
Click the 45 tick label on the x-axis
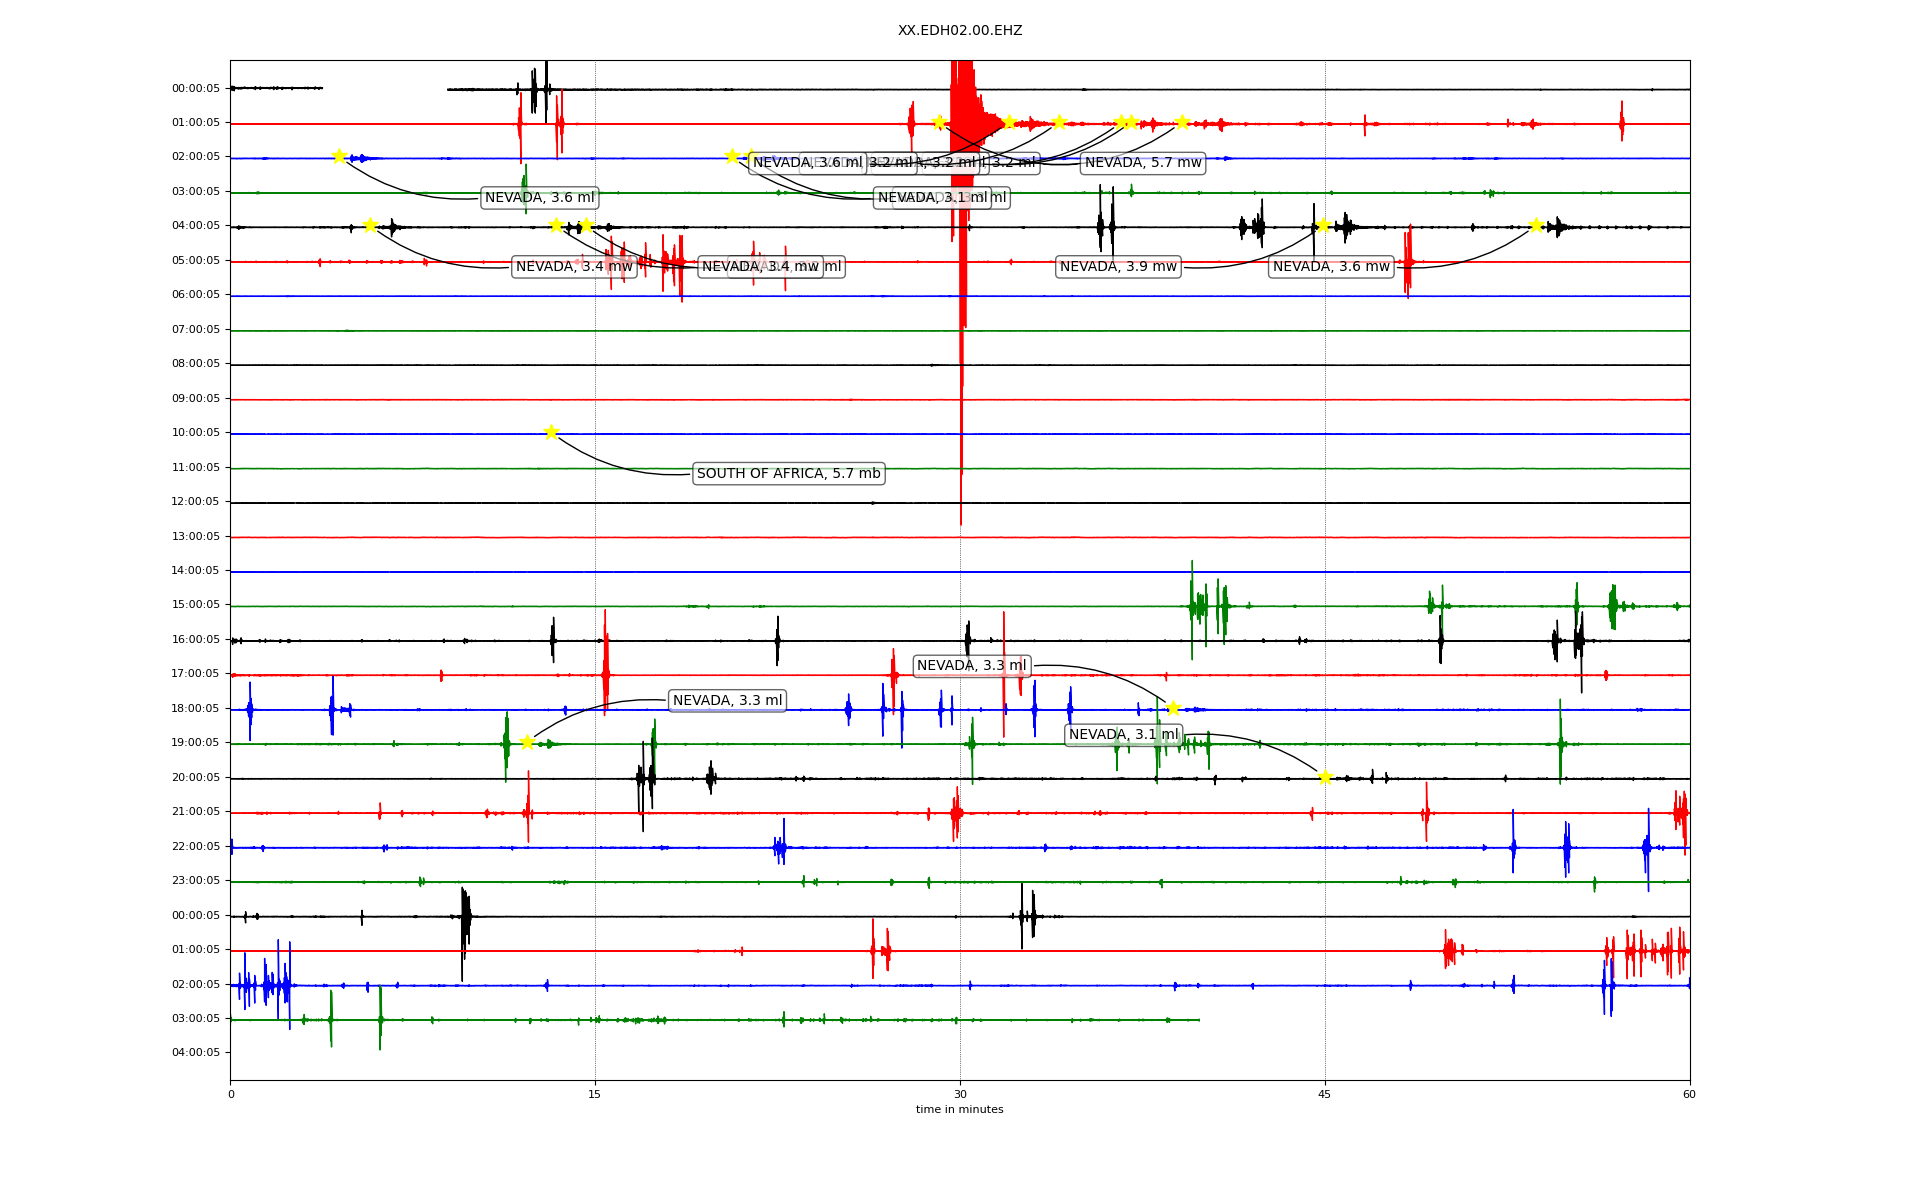[x=1325, y=1094]
